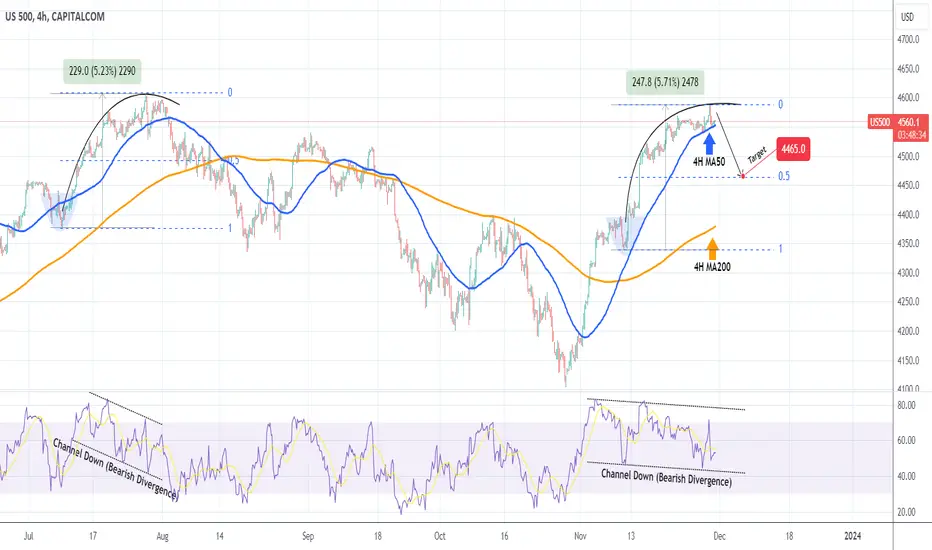Select the Target annotation text
The height and width of the screenshot is (550, 932).
[x=757, y=156]
